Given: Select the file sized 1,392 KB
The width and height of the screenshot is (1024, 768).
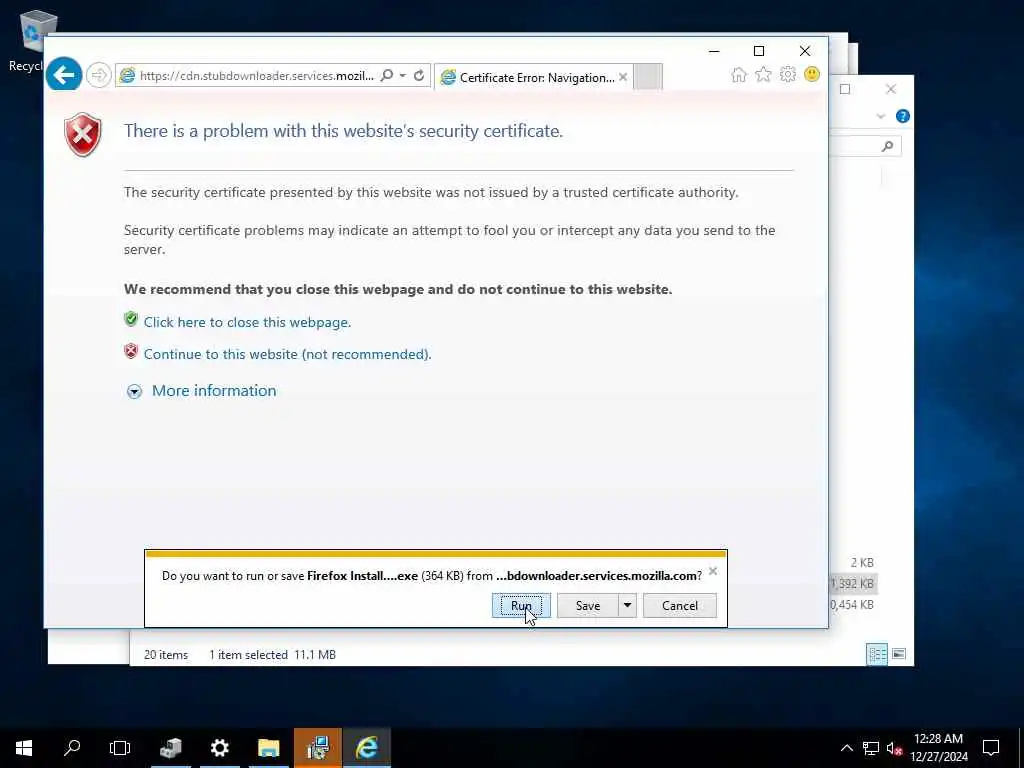Looking at the screenshot, I should 853,584.
